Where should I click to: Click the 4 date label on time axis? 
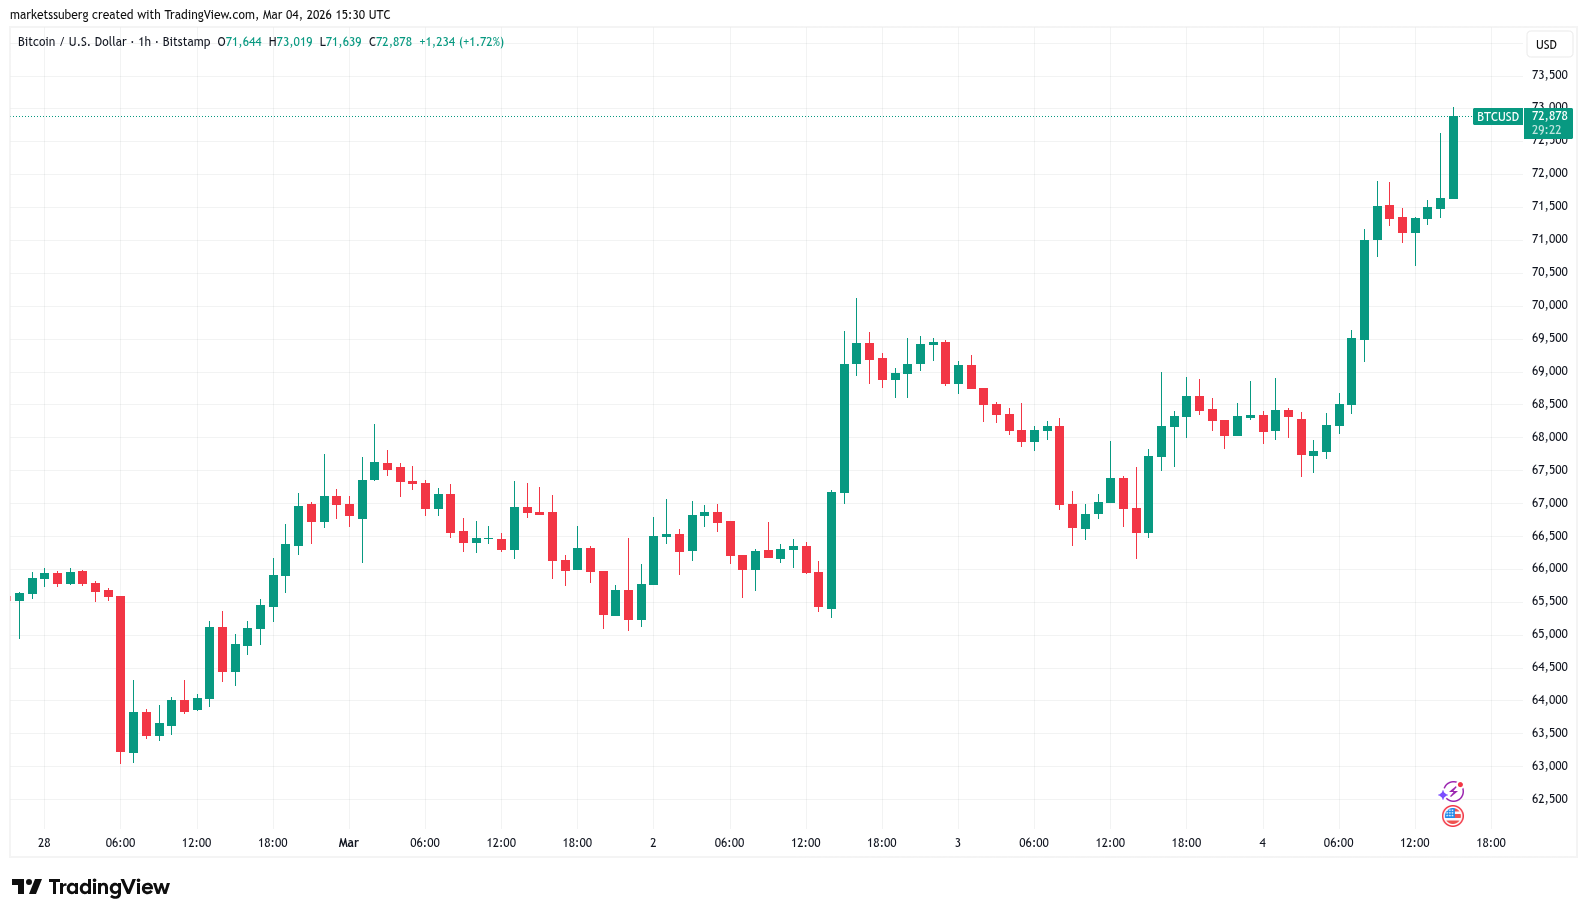1262,843
